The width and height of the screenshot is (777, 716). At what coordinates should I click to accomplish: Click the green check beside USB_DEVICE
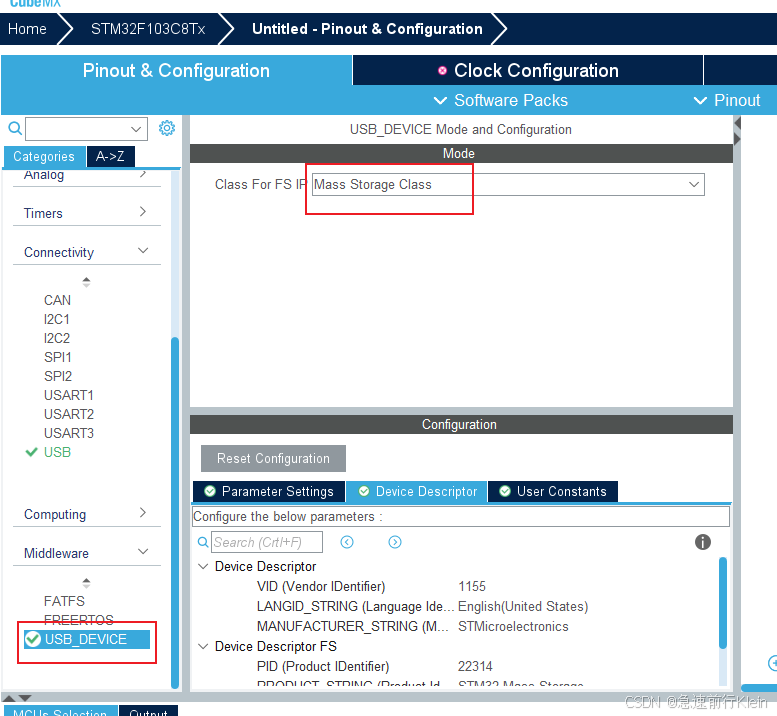click(x=33, y=639)
